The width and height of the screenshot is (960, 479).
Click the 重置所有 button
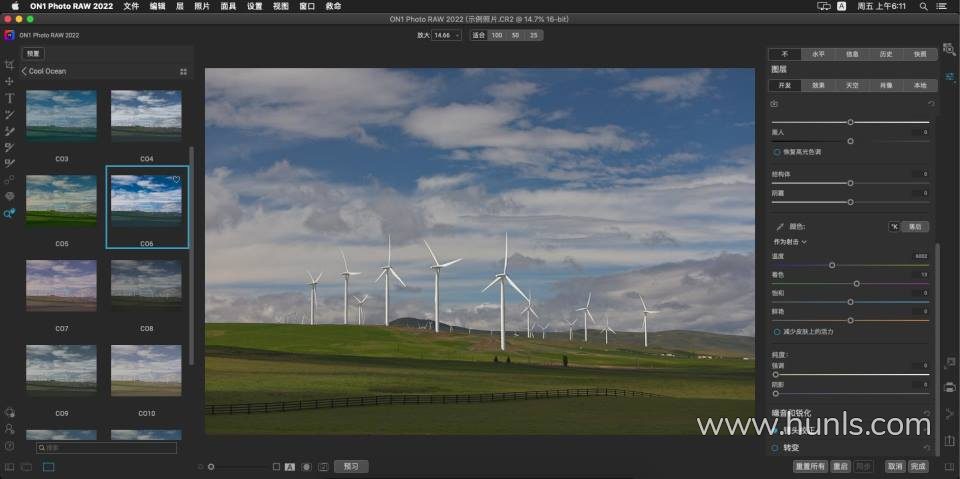coord(810,467)
